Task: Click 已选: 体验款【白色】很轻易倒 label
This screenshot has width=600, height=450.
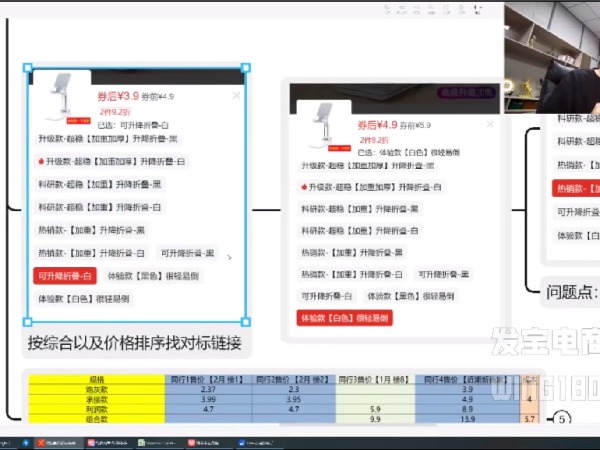Action: pyautogui.click(x=409, y=152)
